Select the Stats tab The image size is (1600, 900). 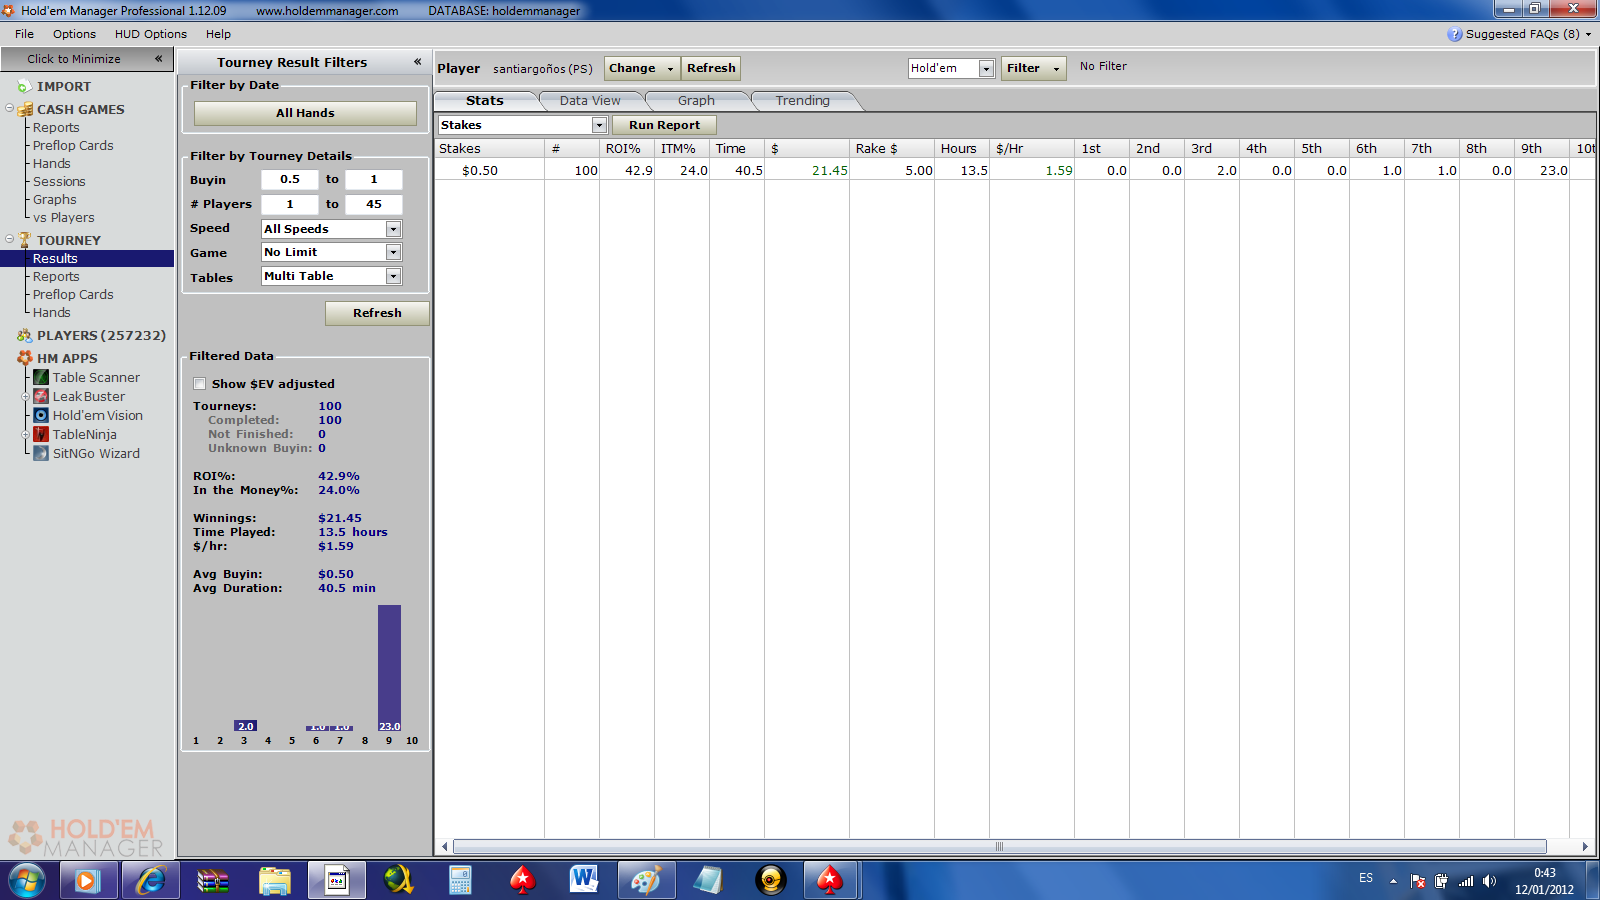(485, 101)
